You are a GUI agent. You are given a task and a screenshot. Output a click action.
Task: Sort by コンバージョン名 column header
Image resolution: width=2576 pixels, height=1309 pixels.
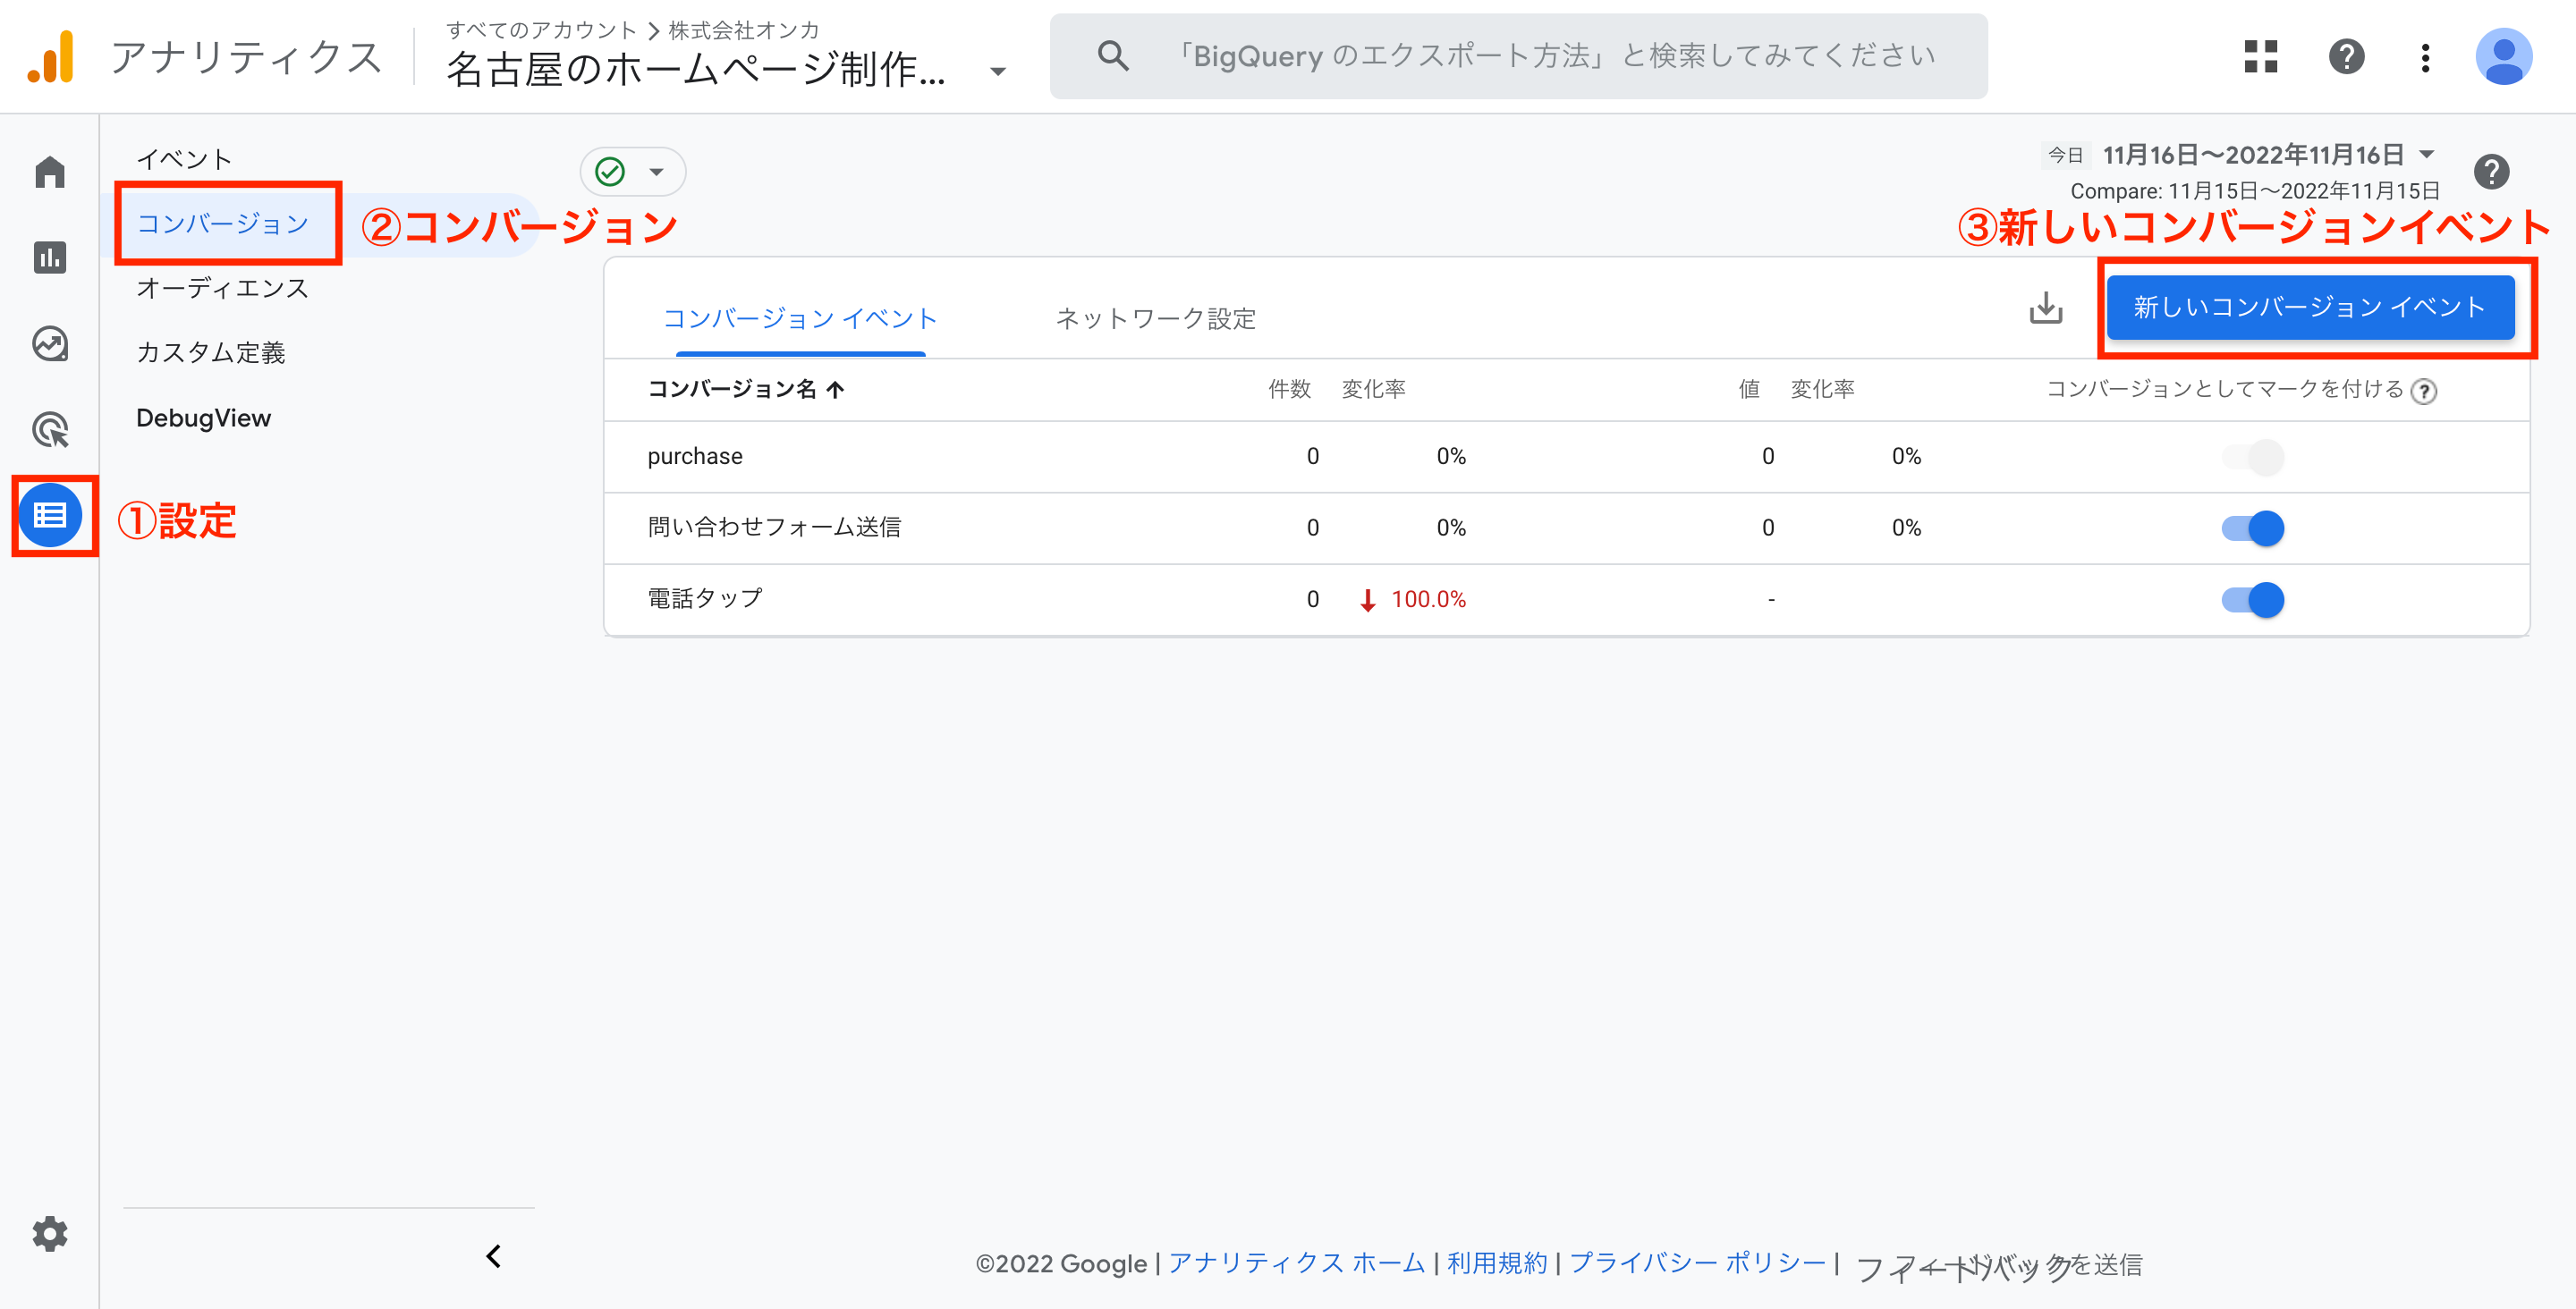coord(745,389)
